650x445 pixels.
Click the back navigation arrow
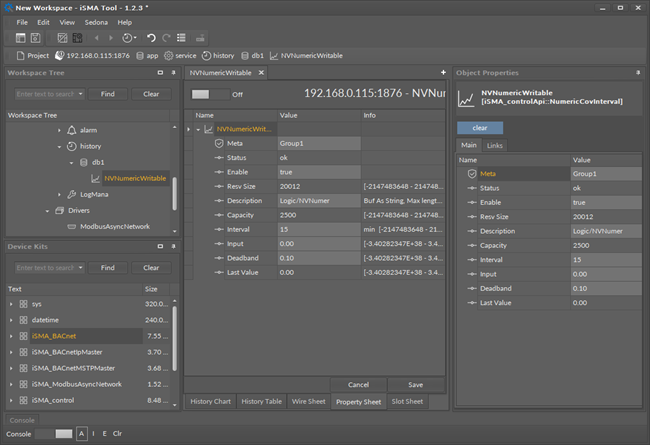97,38
